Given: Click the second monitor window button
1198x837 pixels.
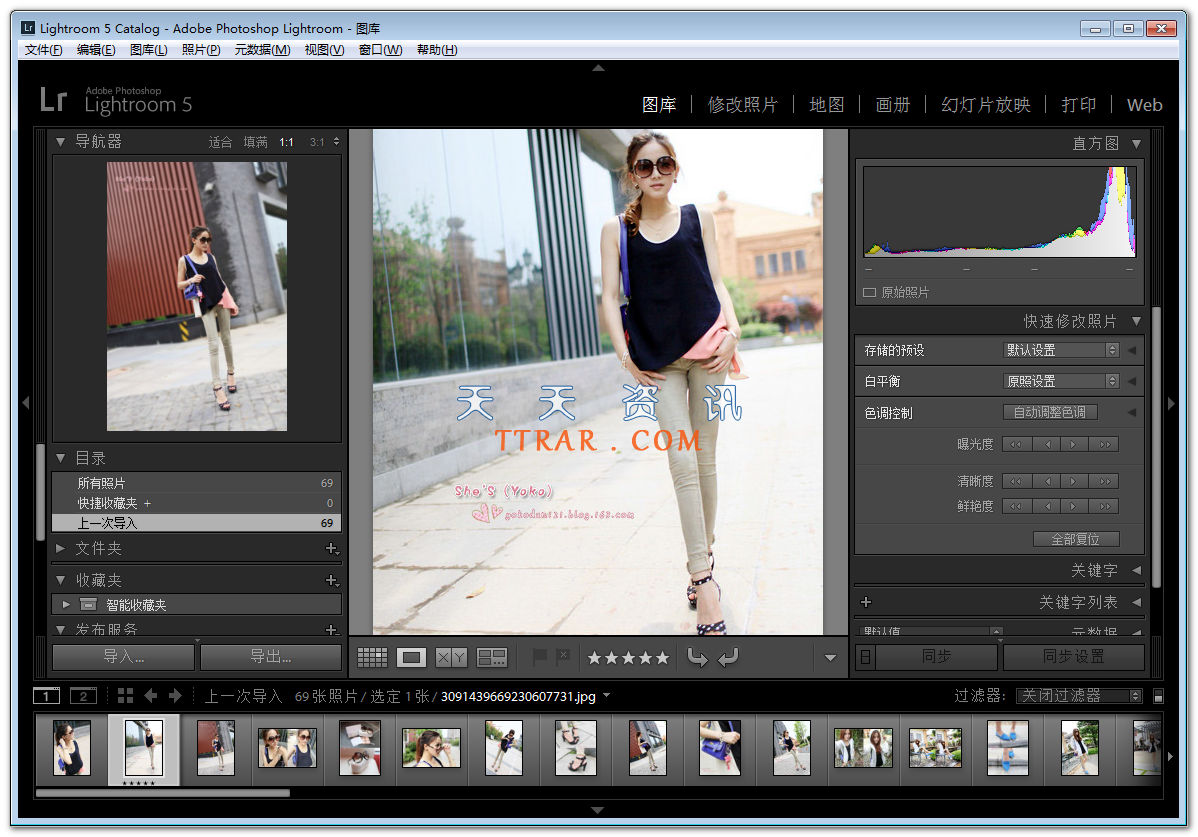Looking at the screenshot, I should pos(82,696).
